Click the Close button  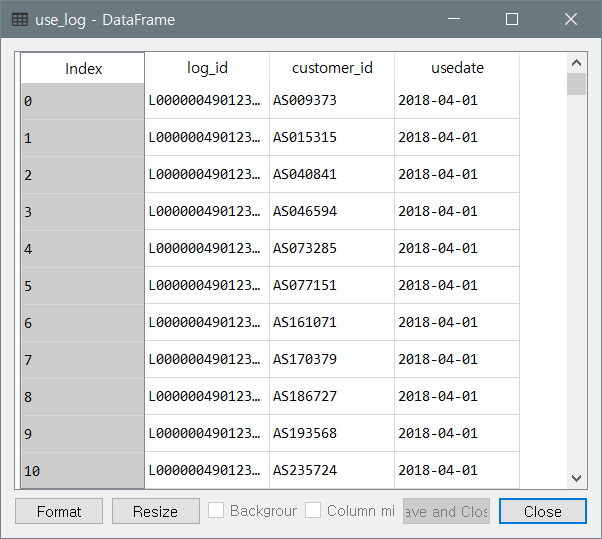coord(543,511)
